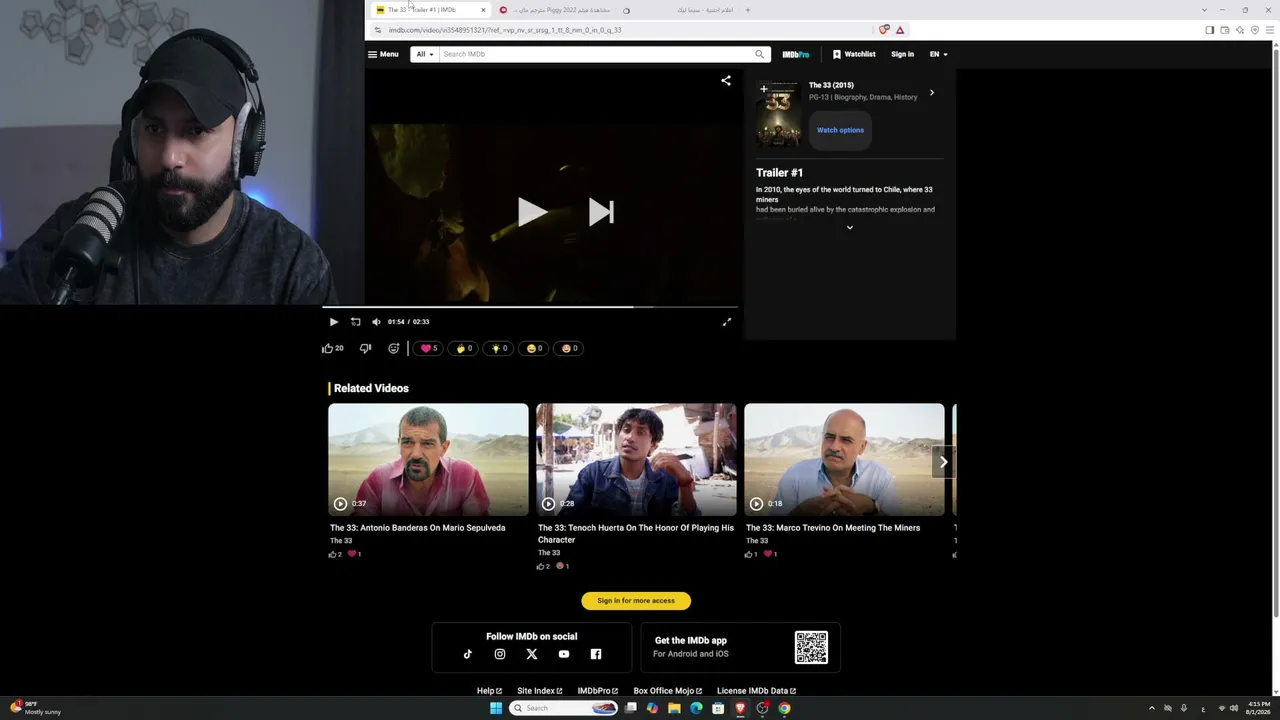Switch to the third Arabic-titled browser tab

point(679,10)
